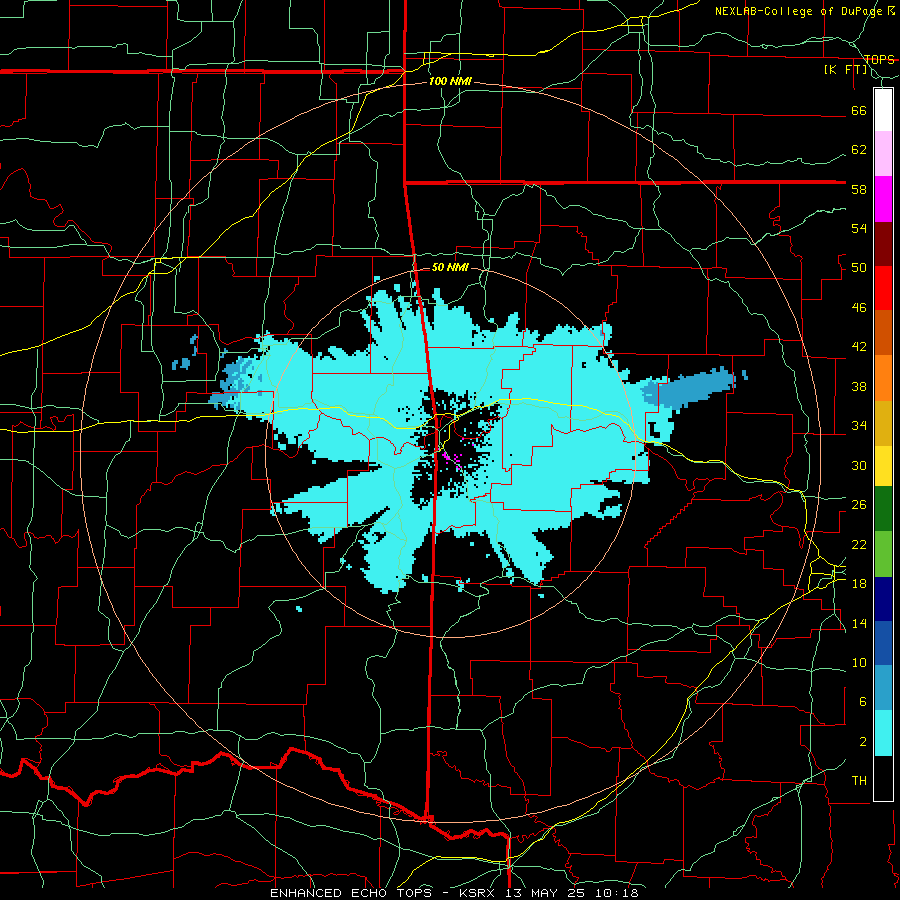Image resolution: width=900 pixels, height=900 pixels.
Task: Click the orange 42 kft legend swatch
Action: [883, 378]
